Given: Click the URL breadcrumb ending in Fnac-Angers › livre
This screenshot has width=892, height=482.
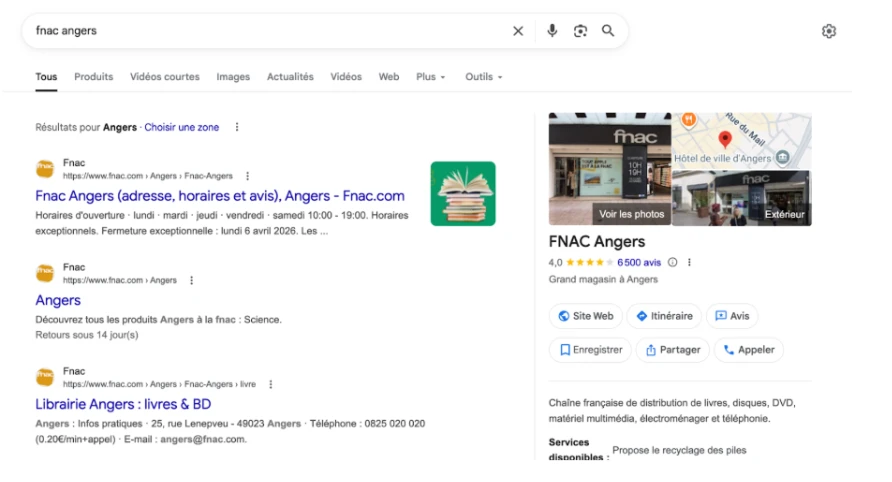Looking at the screenshot, I should (x=159, y=384).
